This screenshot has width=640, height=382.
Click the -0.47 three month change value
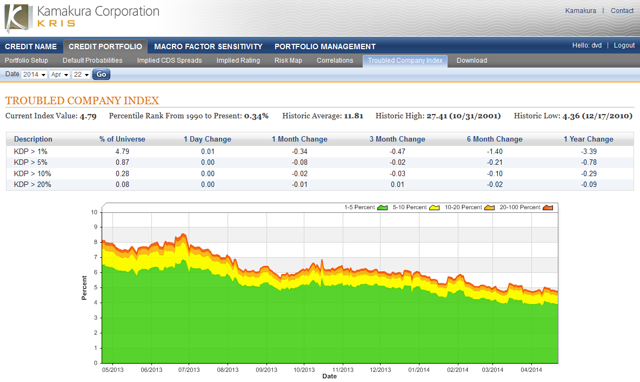point(397,151)
